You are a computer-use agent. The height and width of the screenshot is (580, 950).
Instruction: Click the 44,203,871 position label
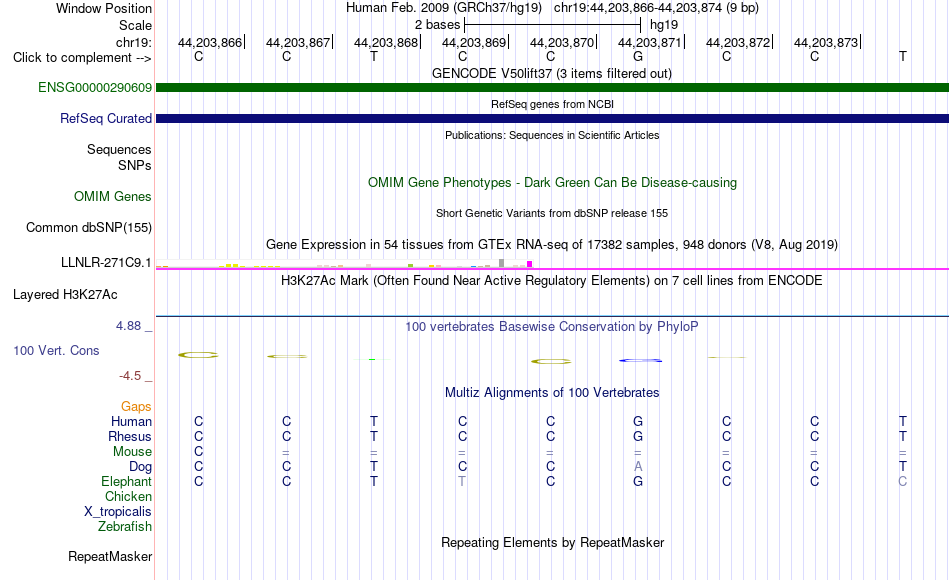point(650,42)
